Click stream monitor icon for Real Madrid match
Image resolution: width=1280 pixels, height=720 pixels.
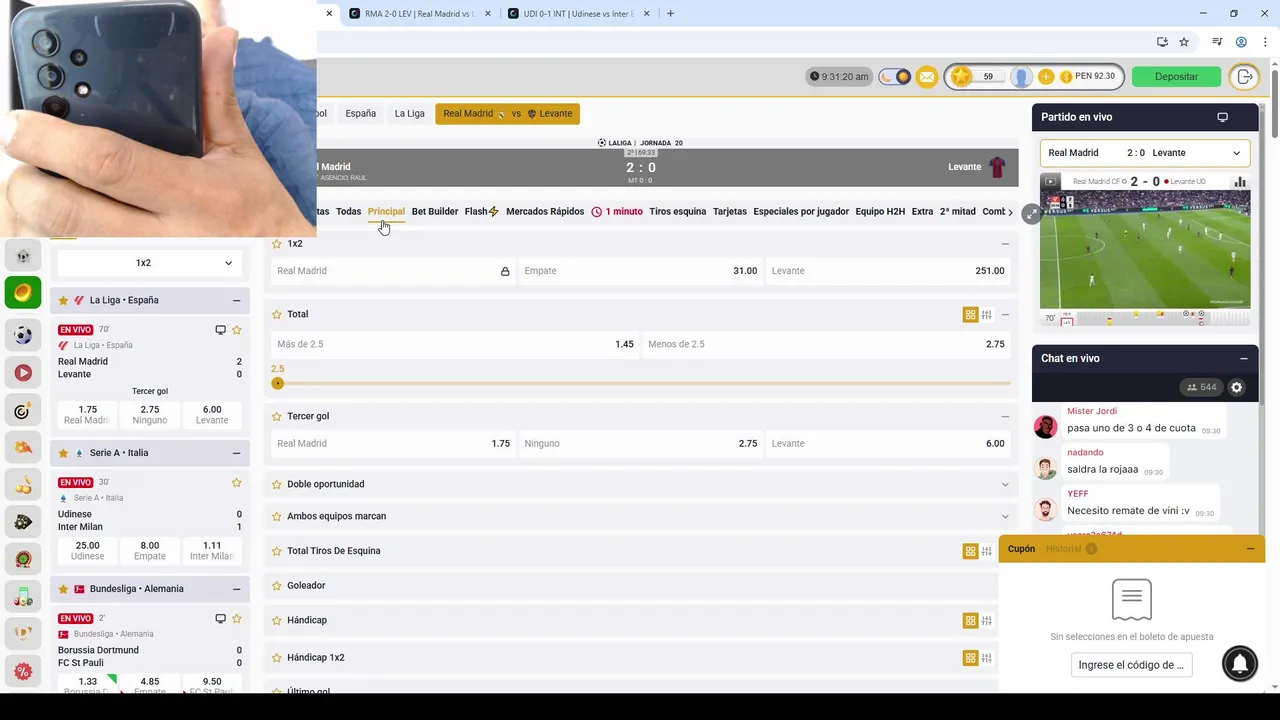coord(220,330)
